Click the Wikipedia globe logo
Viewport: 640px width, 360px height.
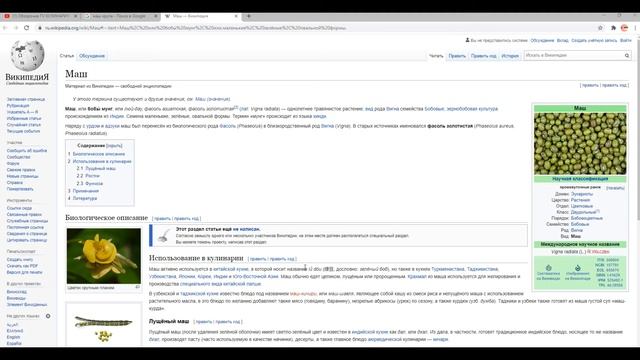pos(27,55)
